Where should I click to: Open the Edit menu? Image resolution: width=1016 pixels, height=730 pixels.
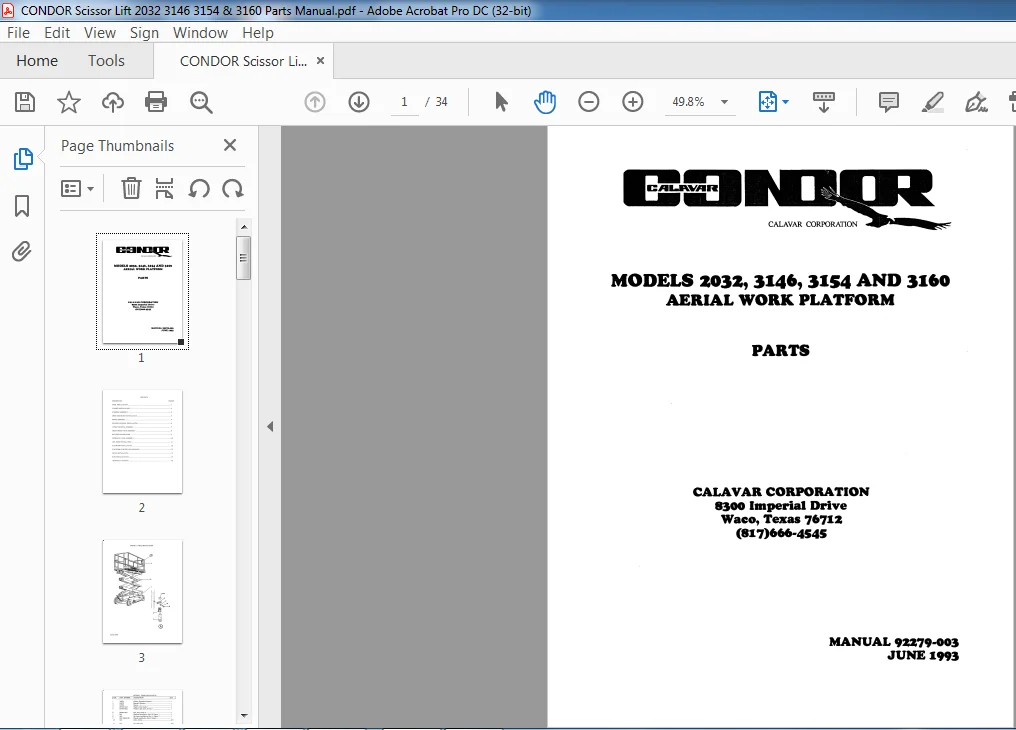[57, 32]
